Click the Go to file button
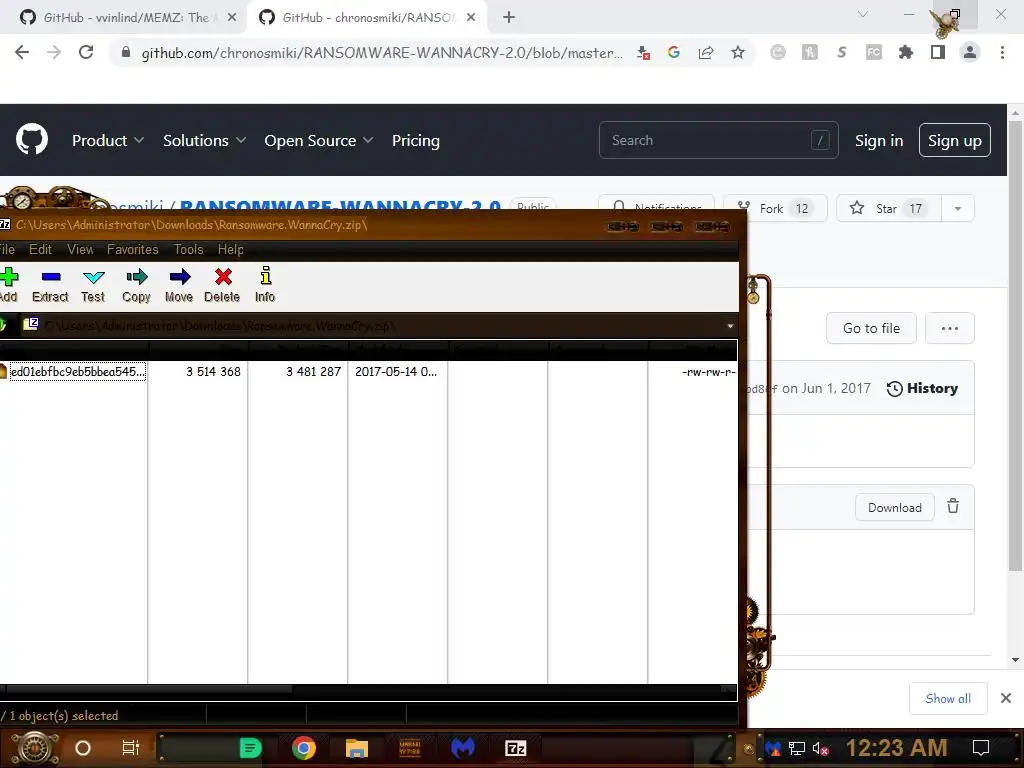This screenshot has width=1024, height=768. click(x=871, y=328)
